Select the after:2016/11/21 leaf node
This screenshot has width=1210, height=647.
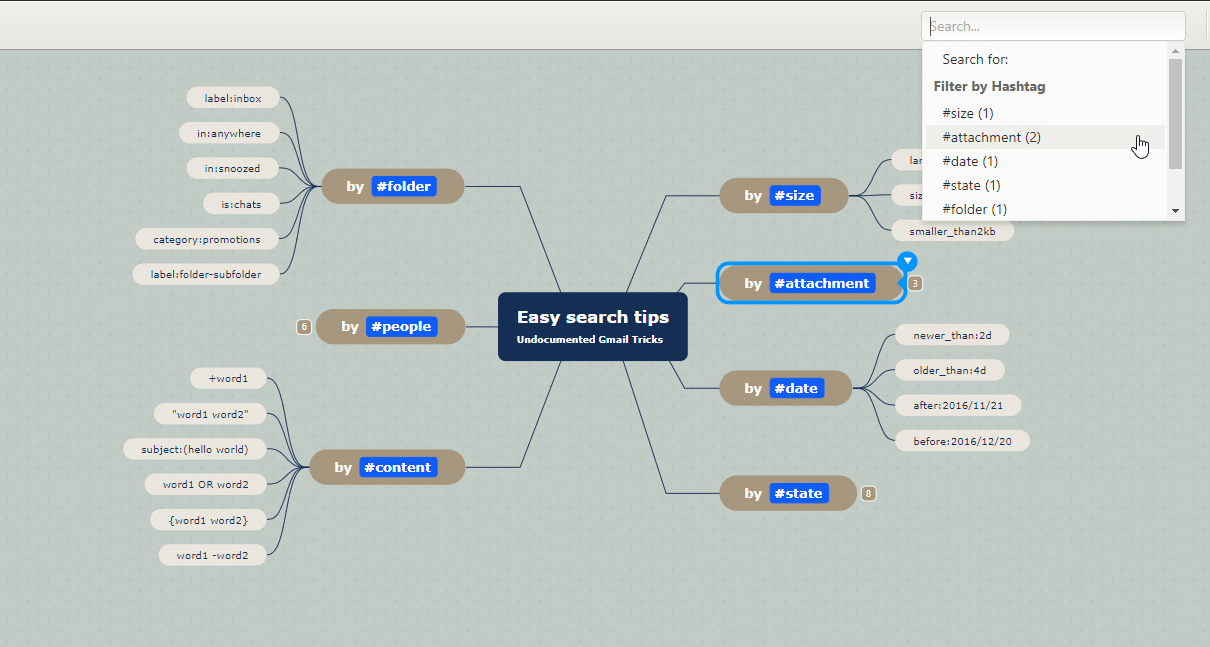click(958, 405)
